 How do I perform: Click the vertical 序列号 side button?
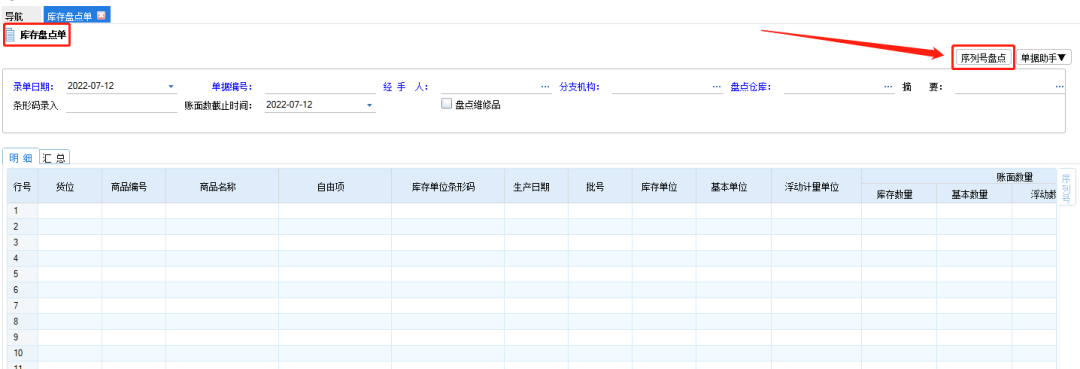click(1066, 187)
